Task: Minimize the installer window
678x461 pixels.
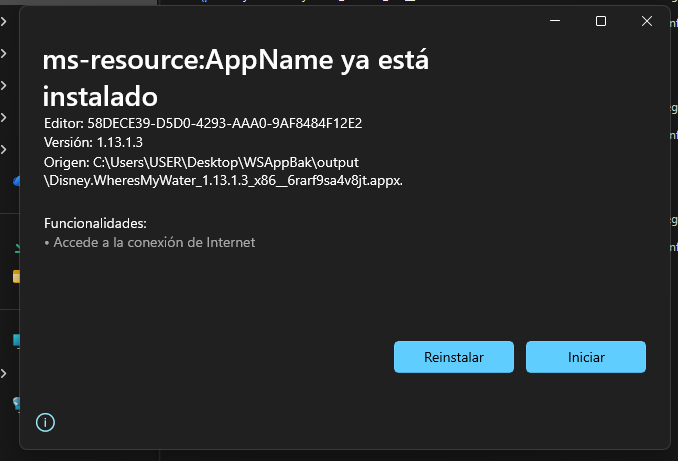Action: (555, 21)
